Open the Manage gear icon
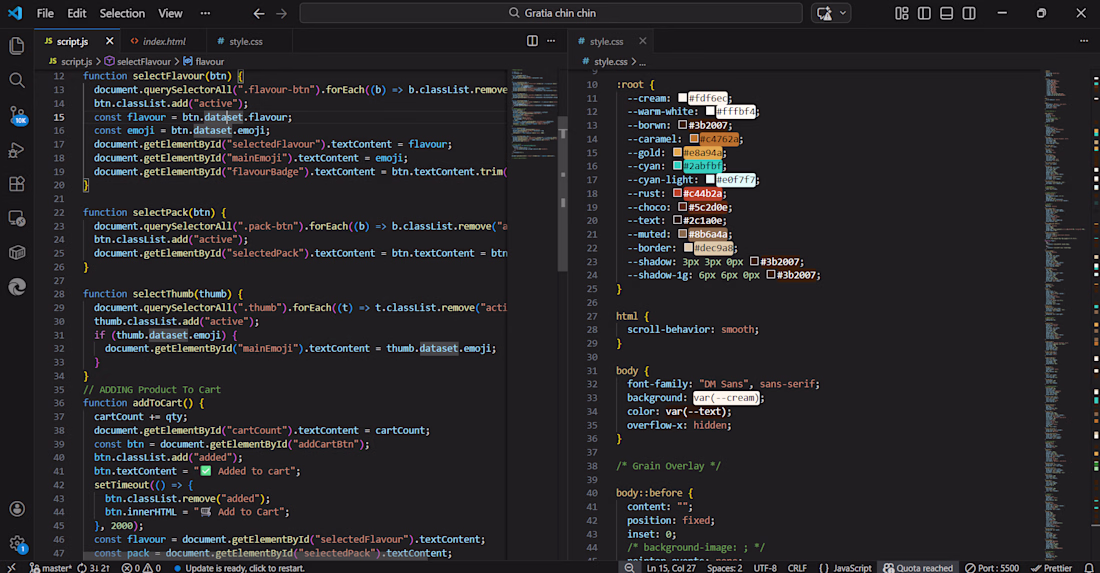The image size is (1100, 573). tap(17, 543)
